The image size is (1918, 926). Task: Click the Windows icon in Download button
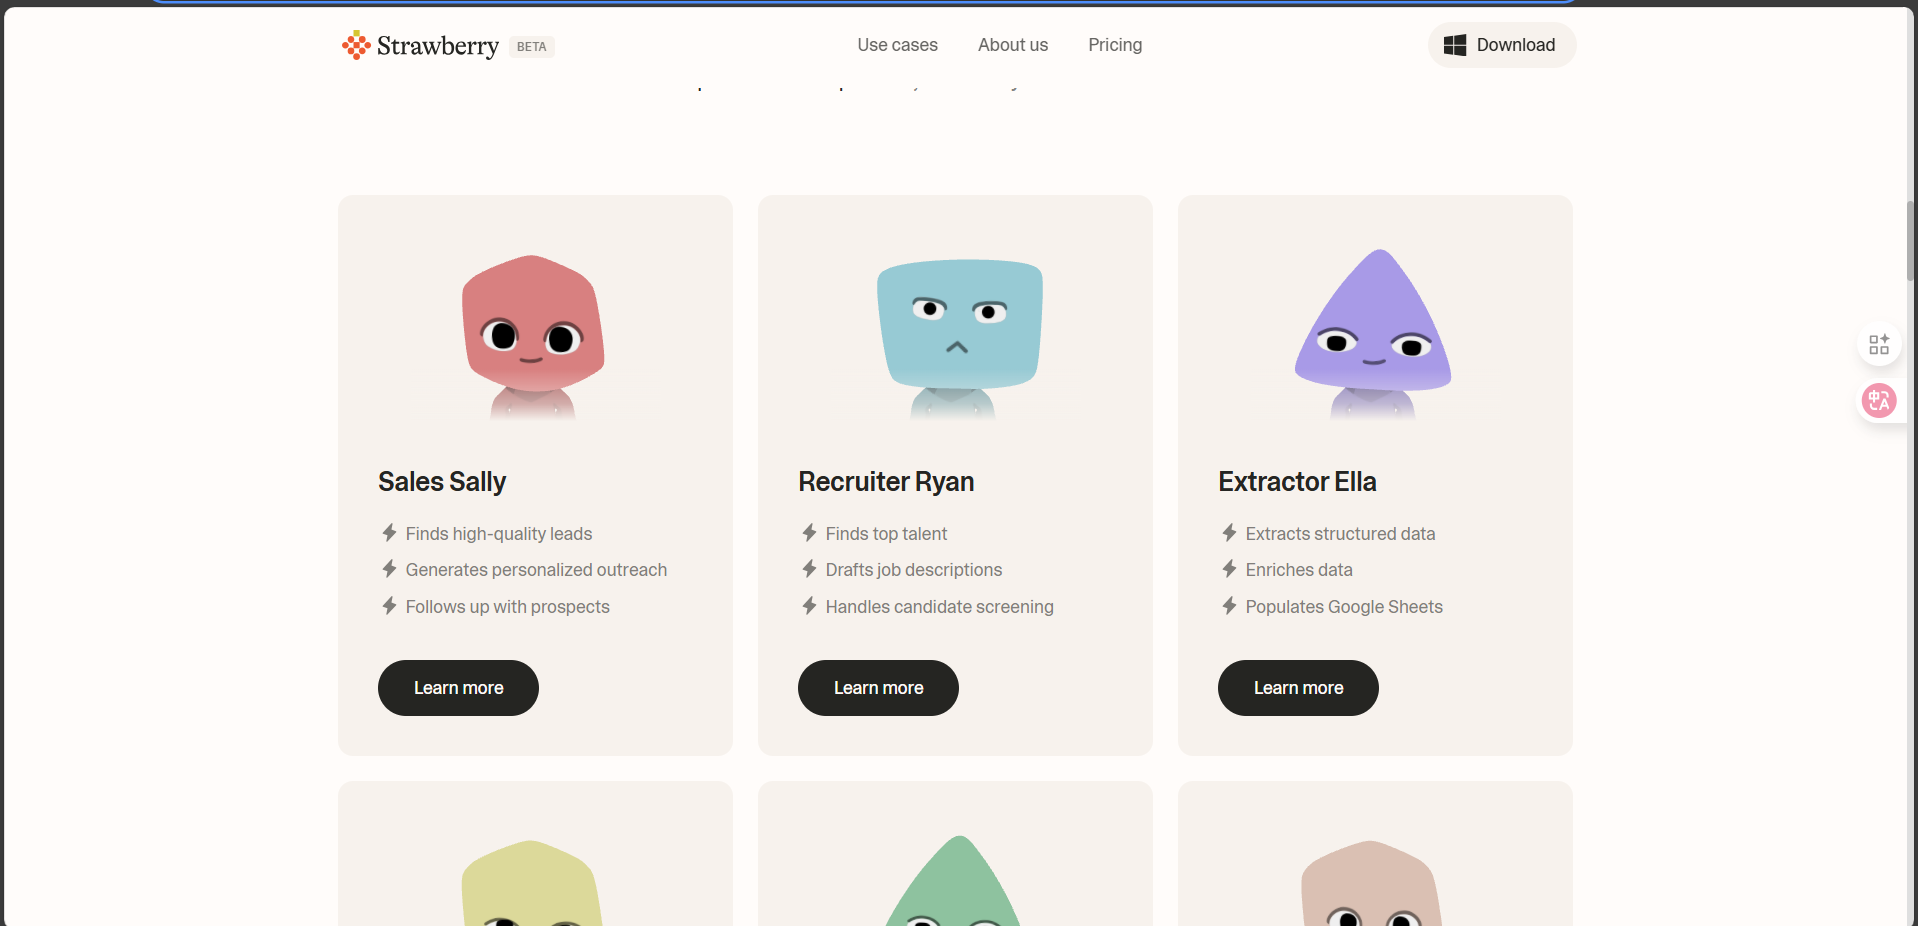point(1455,45)
